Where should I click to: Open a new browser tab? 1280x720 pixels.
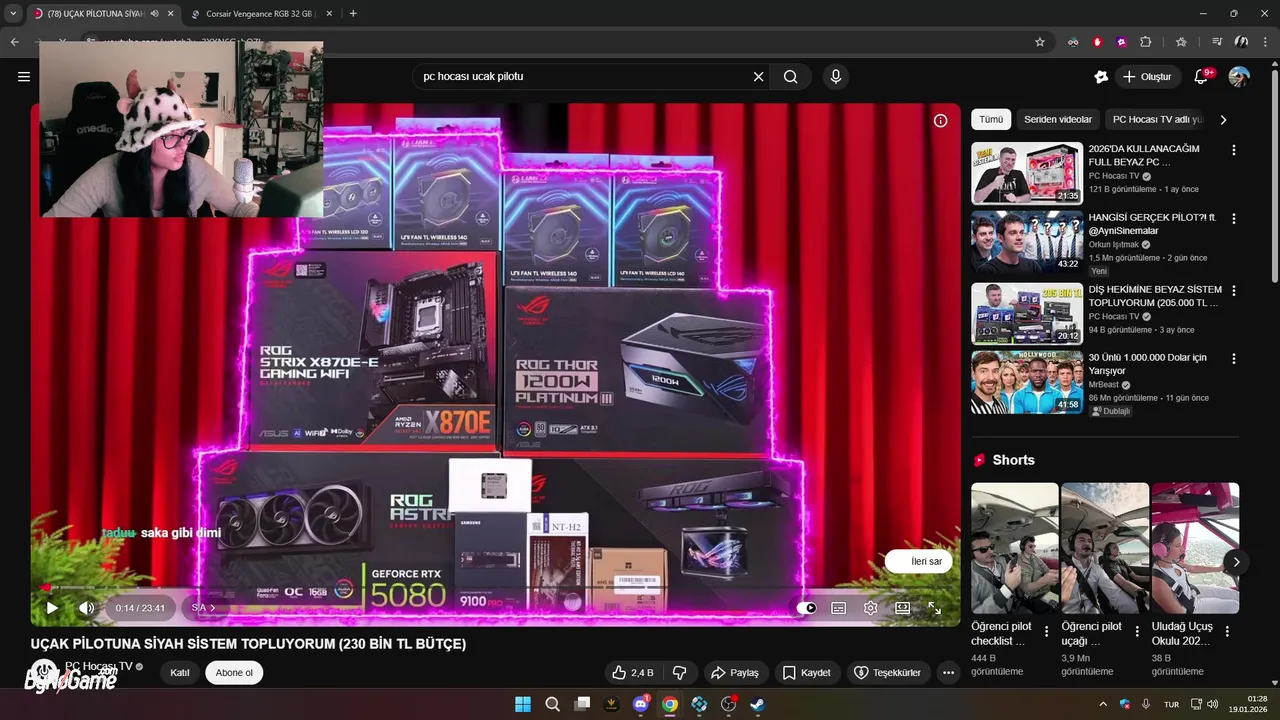[x=353, y=13]
